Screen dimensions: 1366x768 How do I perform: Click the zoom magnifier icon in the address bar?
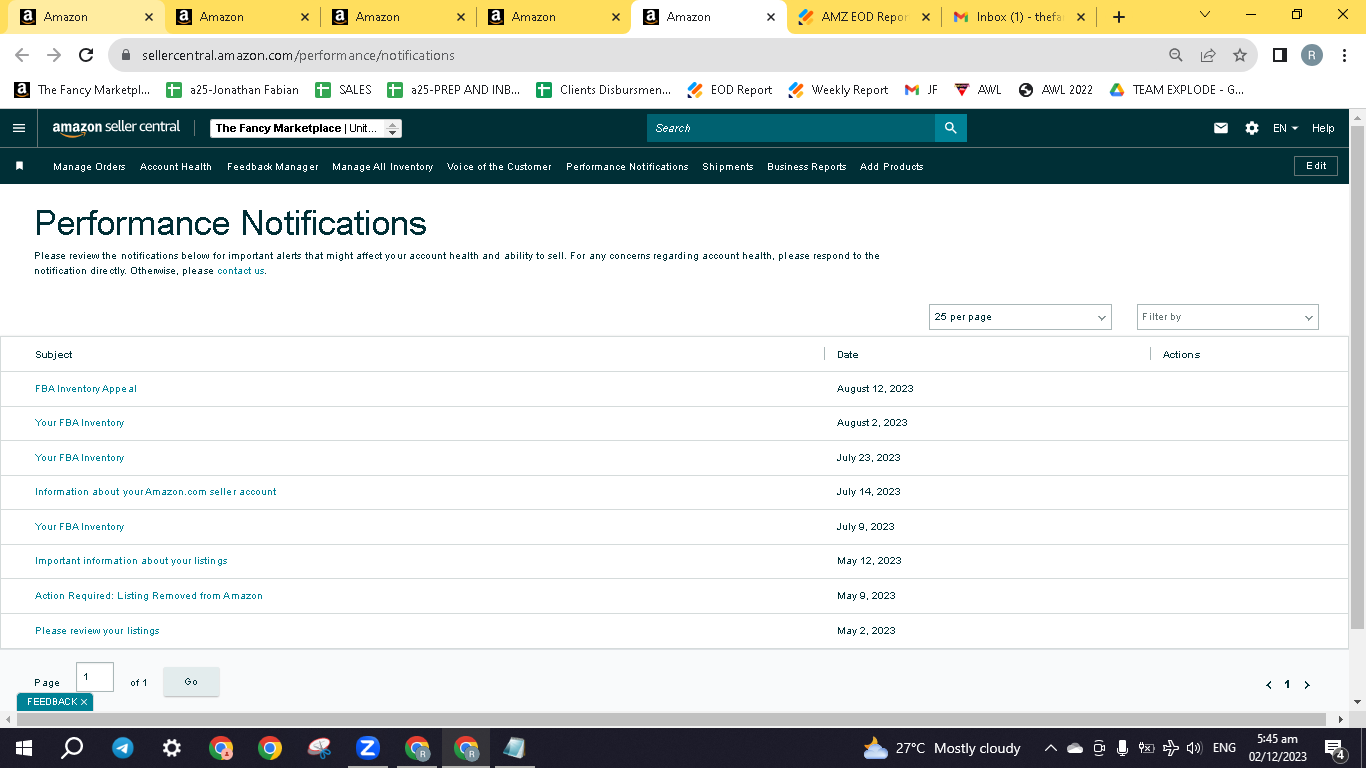tap(1176, 56)
